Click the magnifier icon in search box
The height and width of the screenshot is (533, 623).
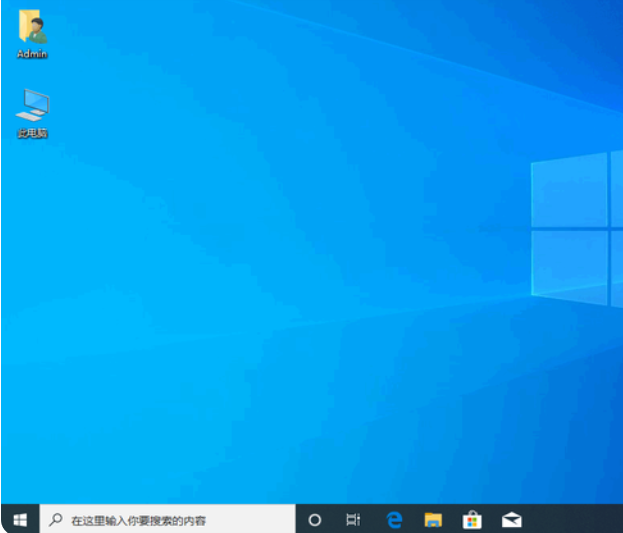[56, 519]
